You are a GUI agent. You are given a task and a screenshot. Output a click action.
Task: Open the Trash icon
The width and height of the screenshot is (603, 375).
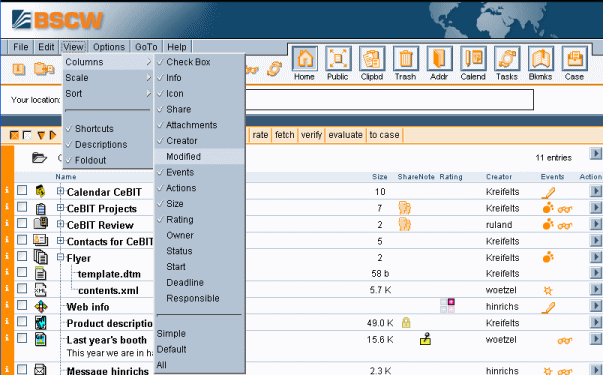(406, 58)
